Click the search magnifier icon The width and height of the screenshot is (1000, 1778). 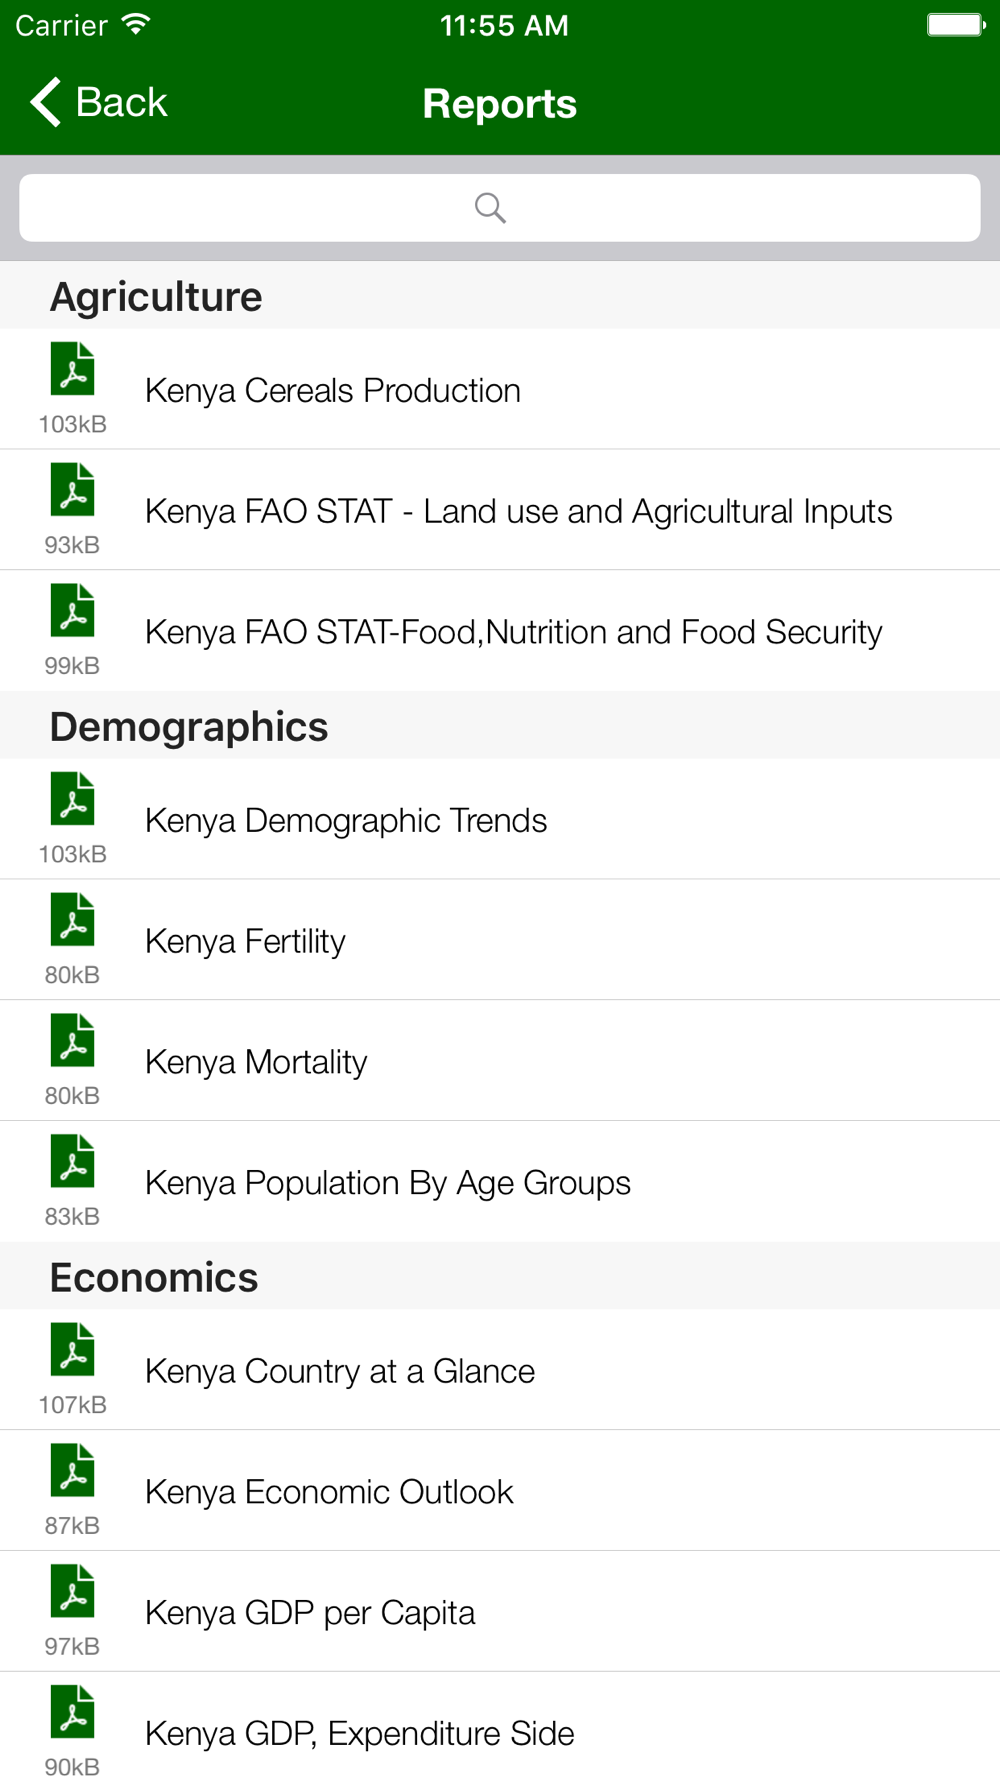490,208
